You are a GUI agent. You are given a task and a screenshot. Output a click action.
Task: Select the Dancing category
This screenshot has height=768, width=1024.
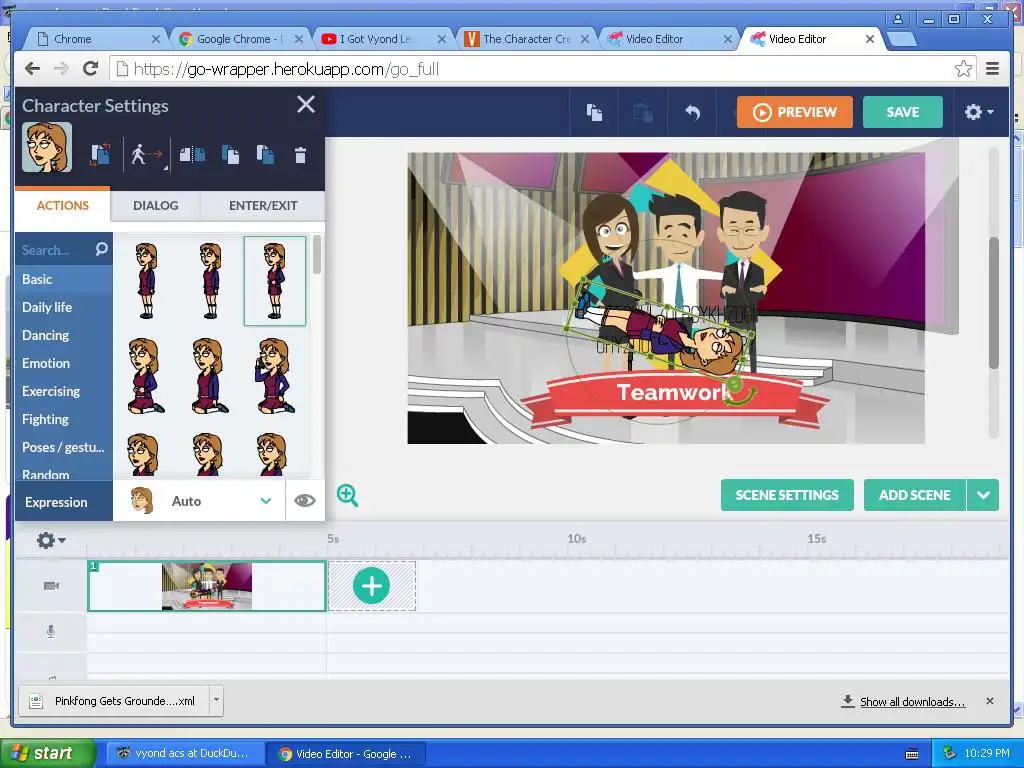click(x=63, y=335)
